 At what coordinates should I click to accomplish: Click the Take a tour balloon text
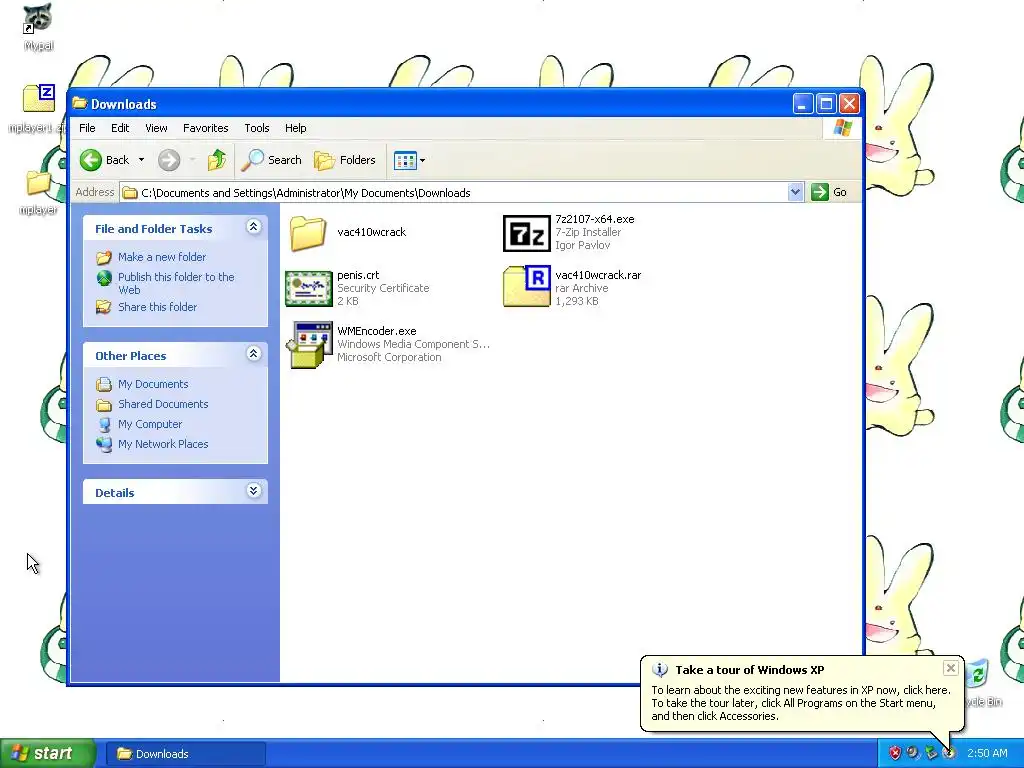click(x=801, y=703)
